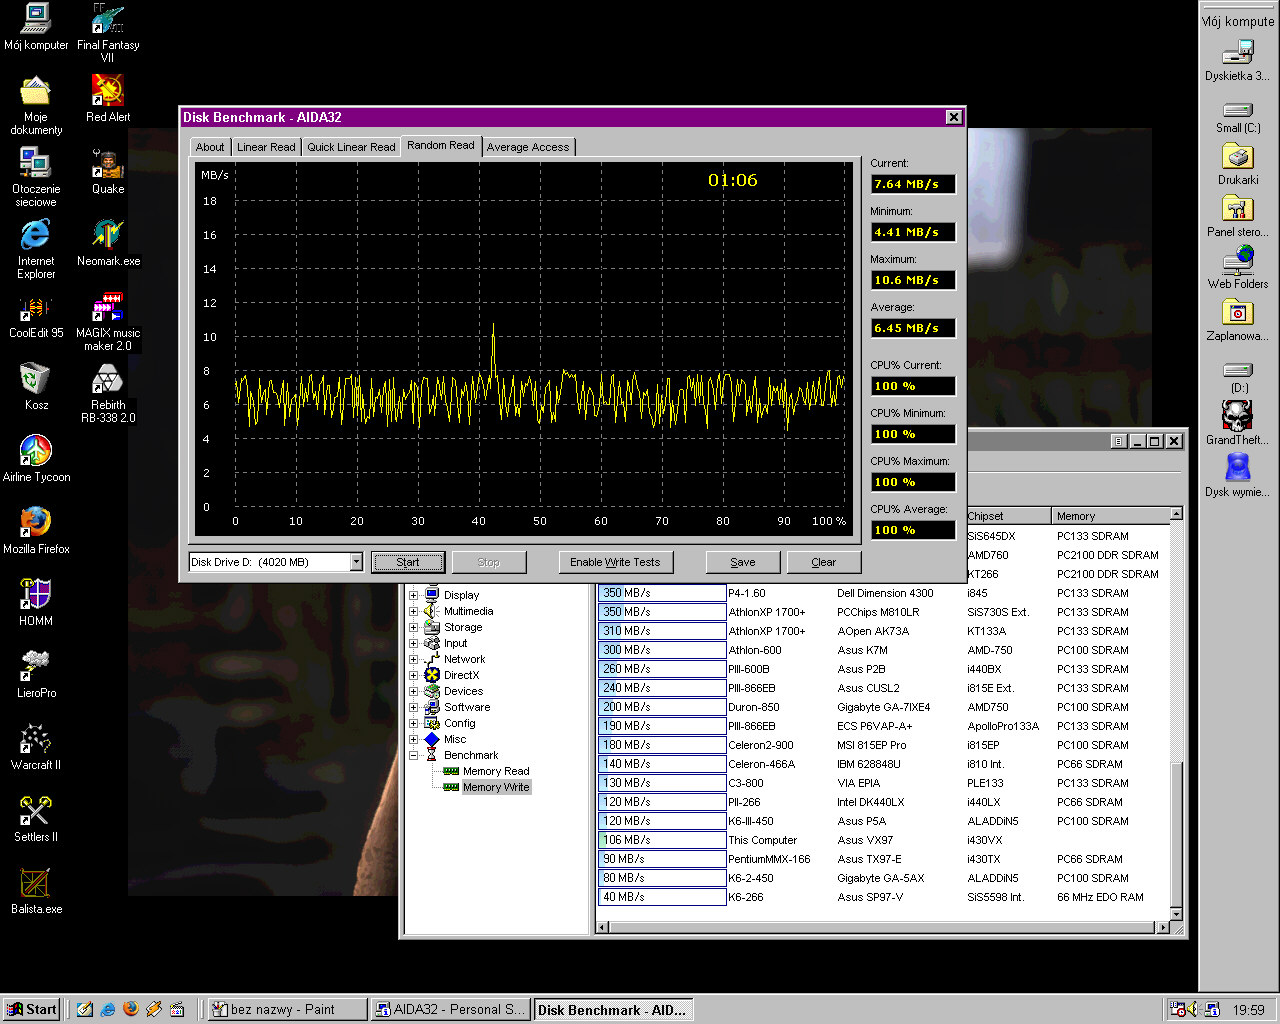The image size is (1280, 1024).
Task: Expand the Network tree node
Action: 413,659
